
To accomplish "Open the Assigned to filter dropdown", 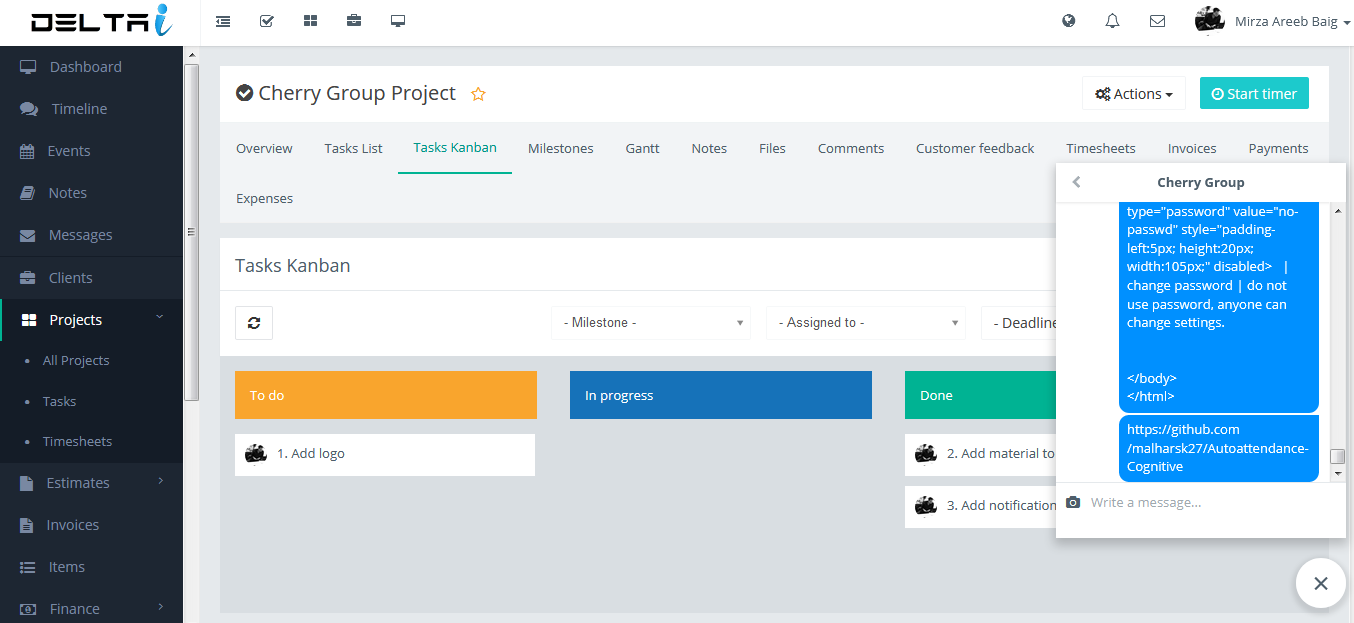I will 866,323.
